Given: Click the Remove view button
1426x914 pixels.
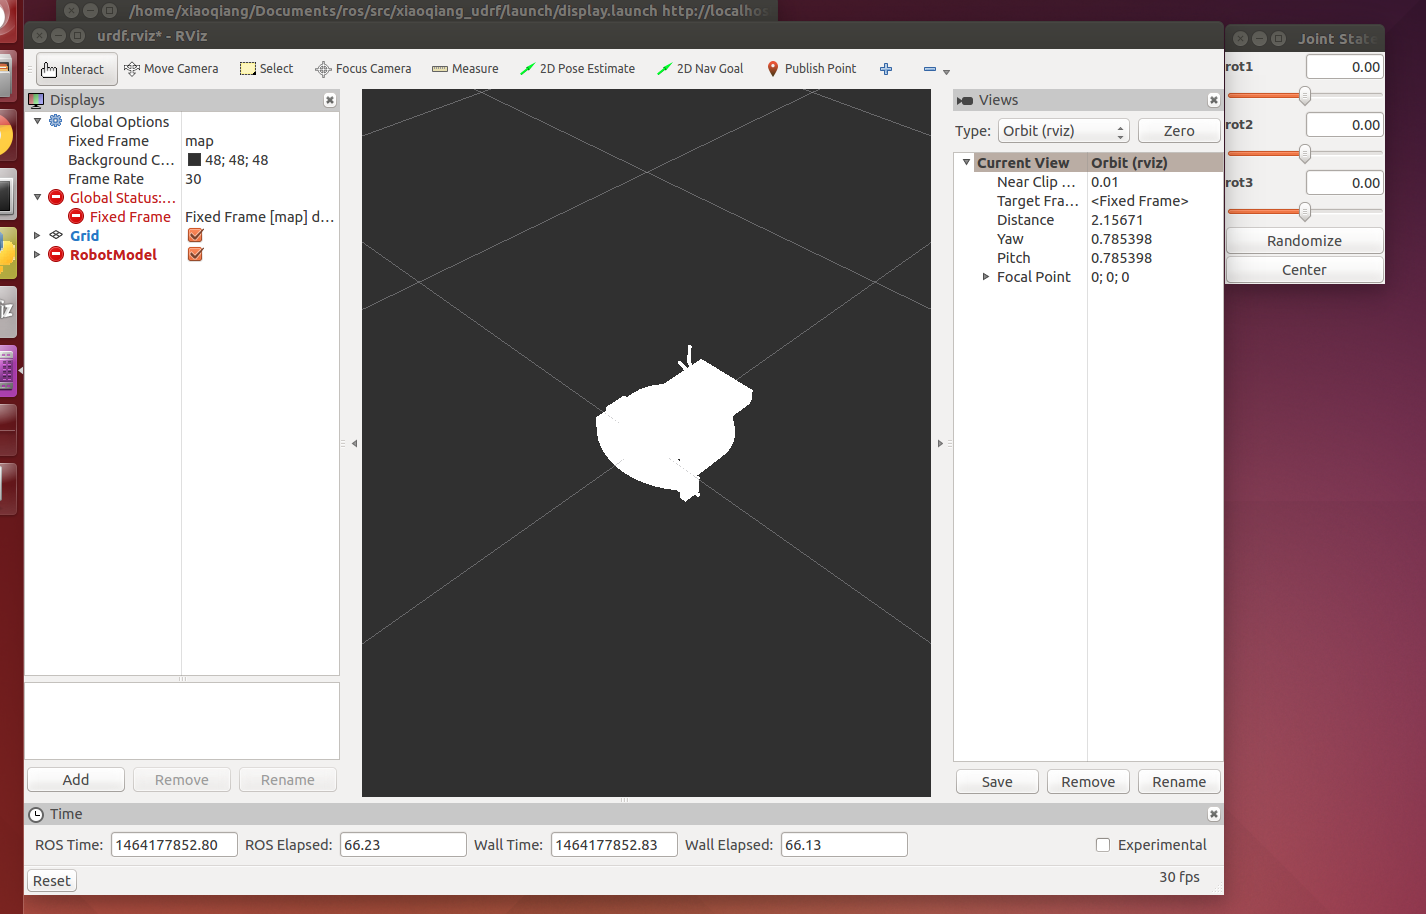Looking at the screenshot, I should (x=1088, y=782).
